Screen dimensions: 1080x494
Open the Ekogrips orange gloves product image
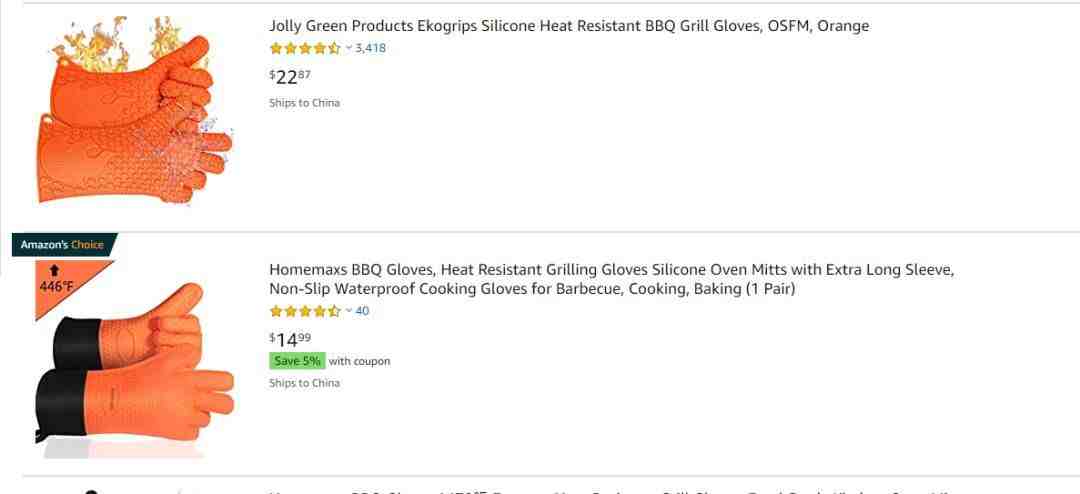click(x=132, y=110)
